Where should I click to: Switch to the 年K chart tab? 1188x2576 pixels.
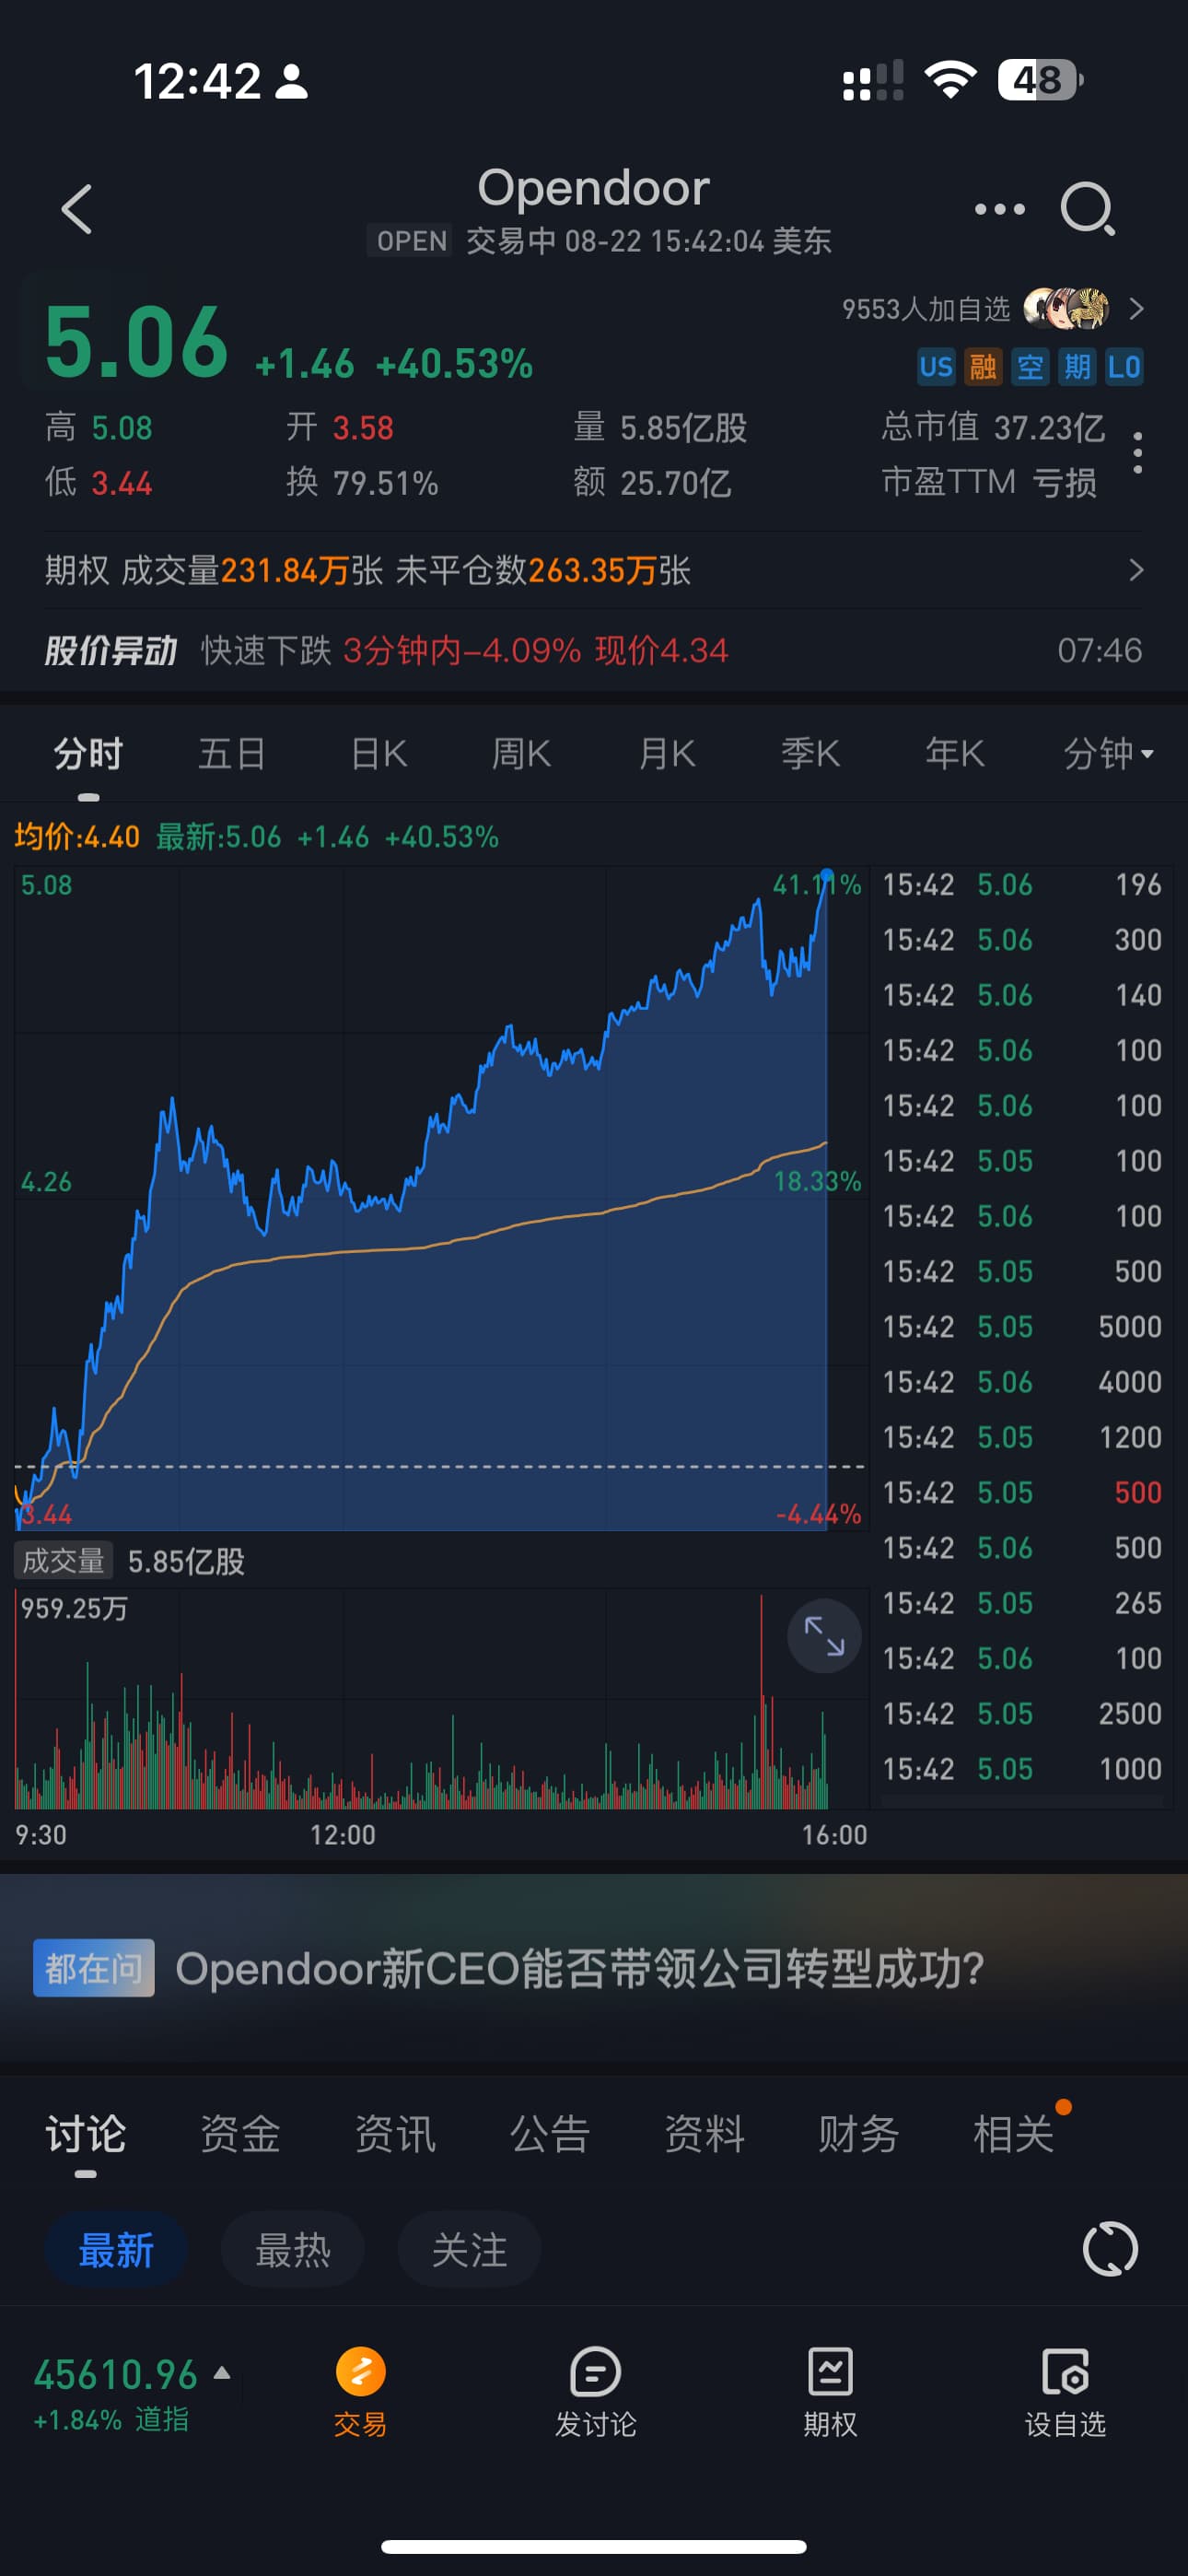[955, 754]
